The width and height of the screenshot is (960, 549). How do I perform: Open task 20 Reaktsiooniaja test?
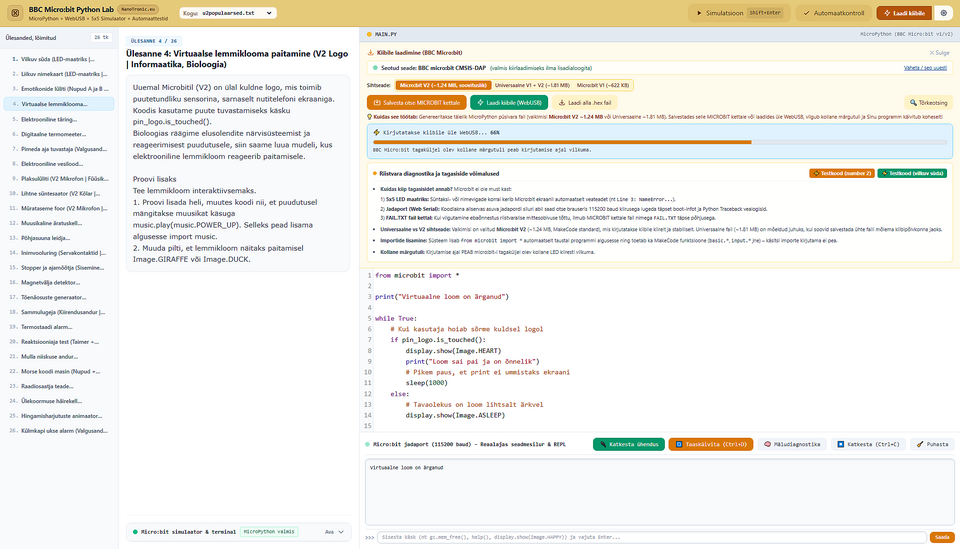(x=59, y=342)
